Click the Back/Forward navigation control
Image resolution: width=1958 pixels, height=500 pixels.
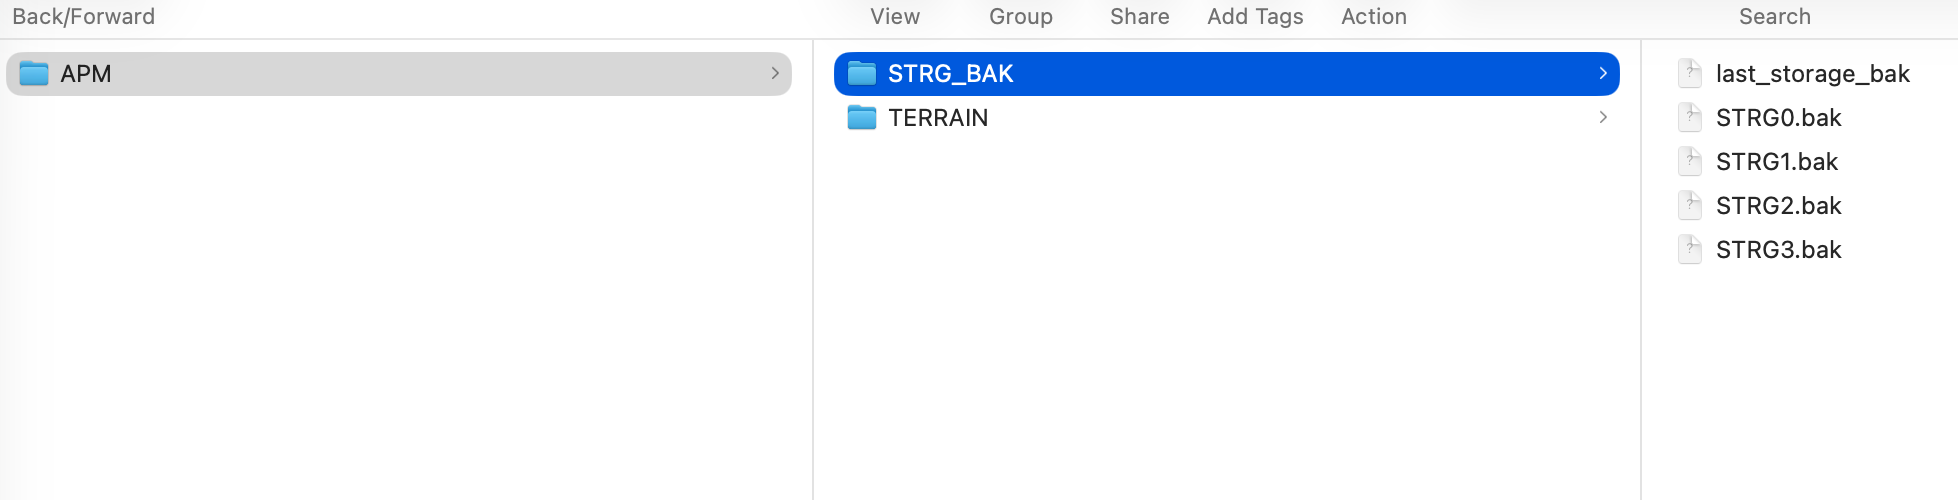84,17
